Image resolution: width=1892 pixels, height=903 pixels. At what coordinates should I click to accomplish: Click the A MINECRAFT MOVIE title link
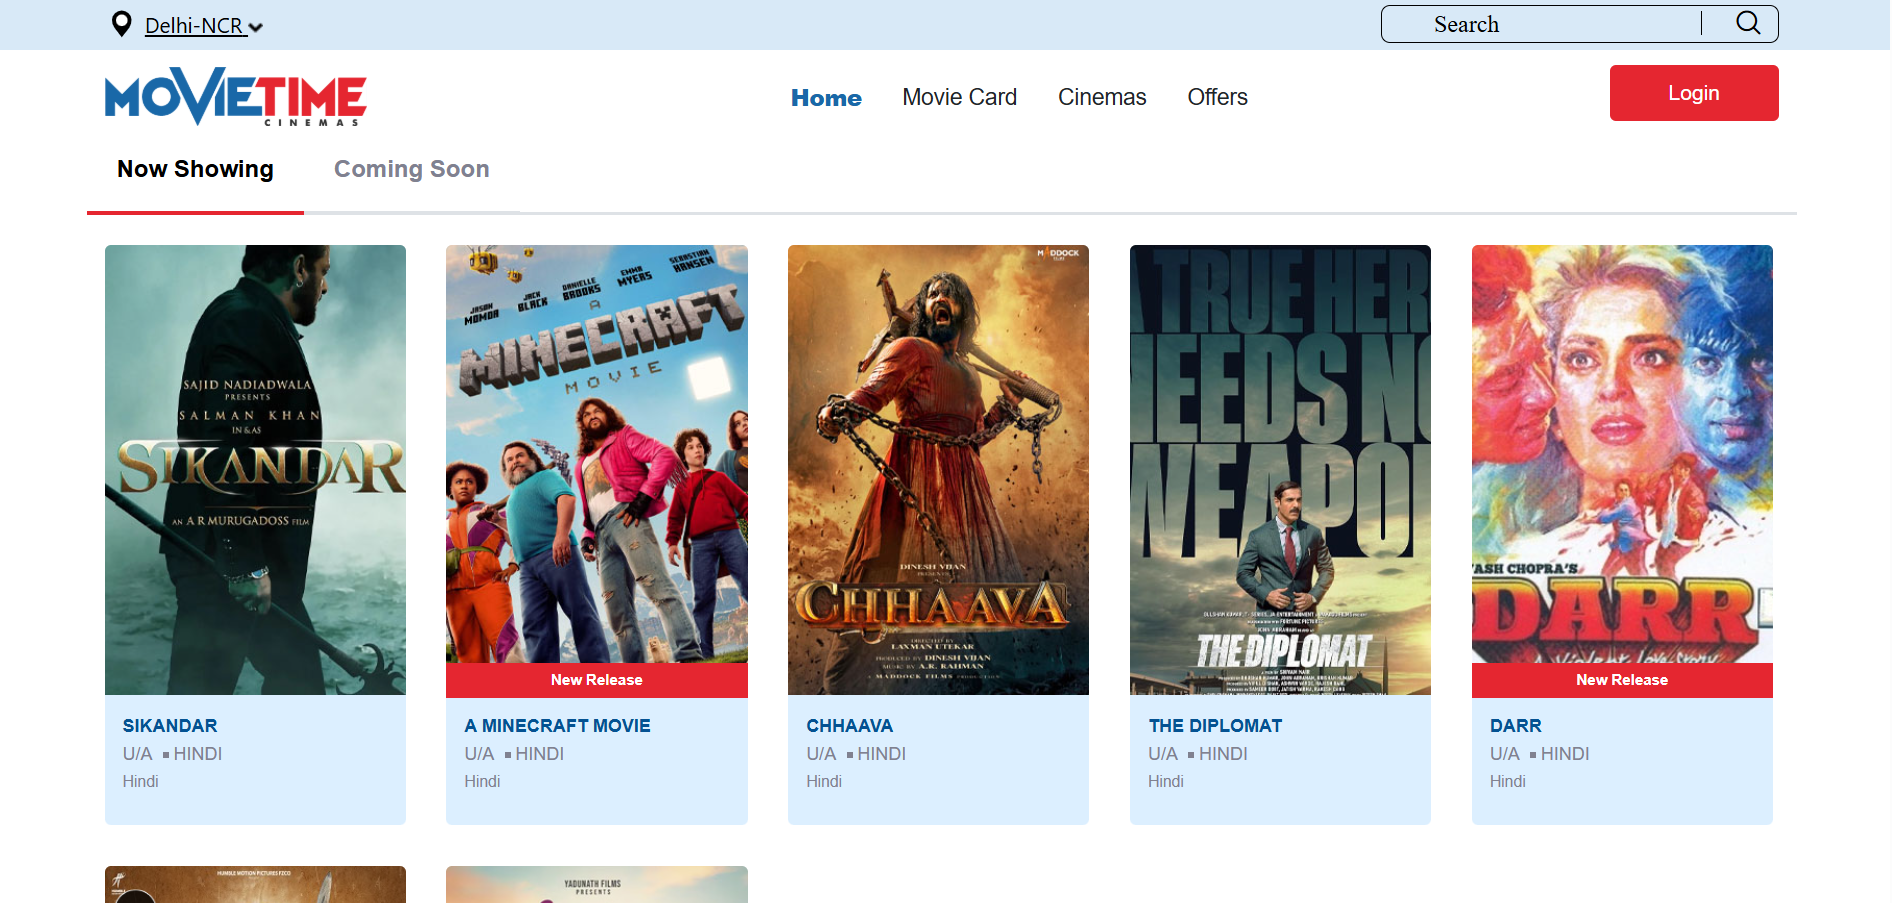coord(557,726)
